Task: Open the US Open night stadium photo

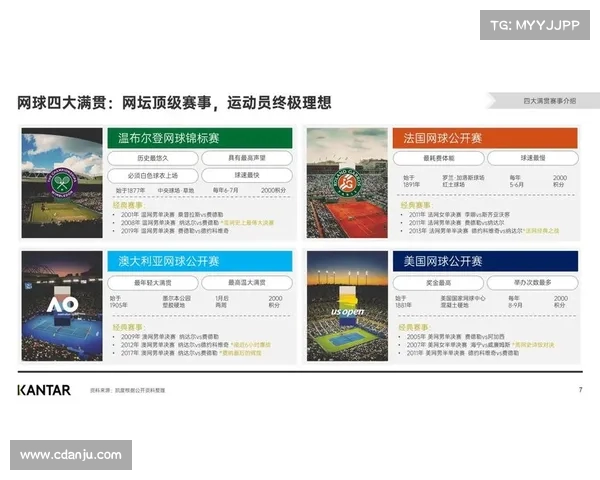Action: [x=347, y=306]
